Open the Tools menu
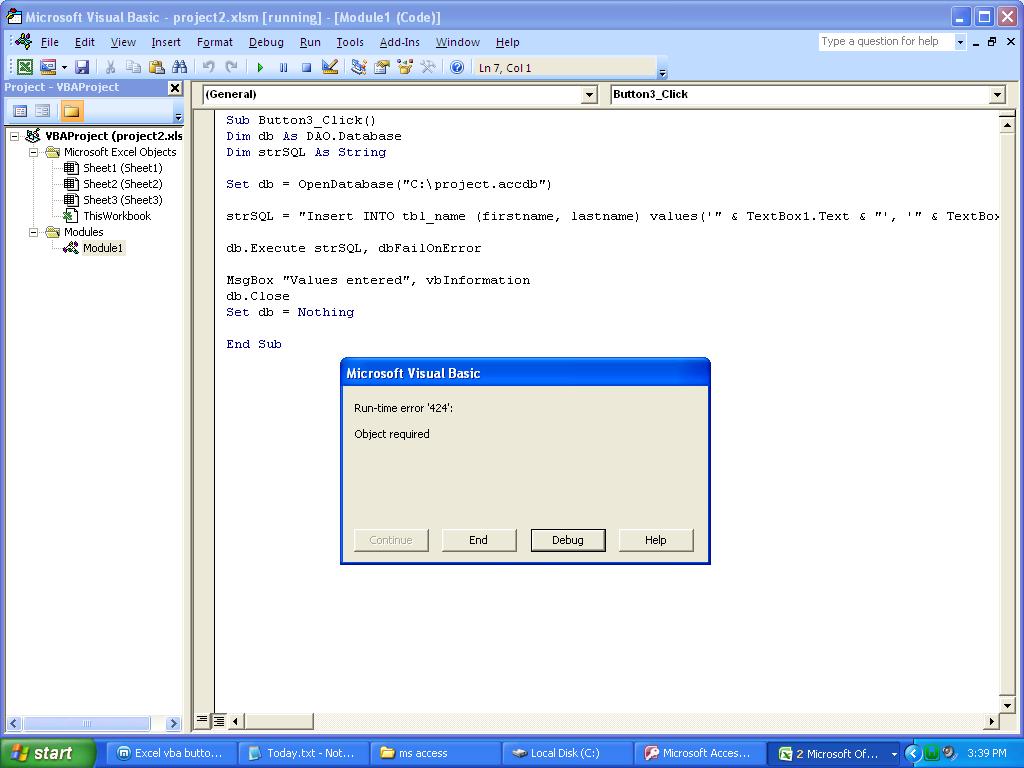This screenshot has width=1024, height=768. coord(350,42)
